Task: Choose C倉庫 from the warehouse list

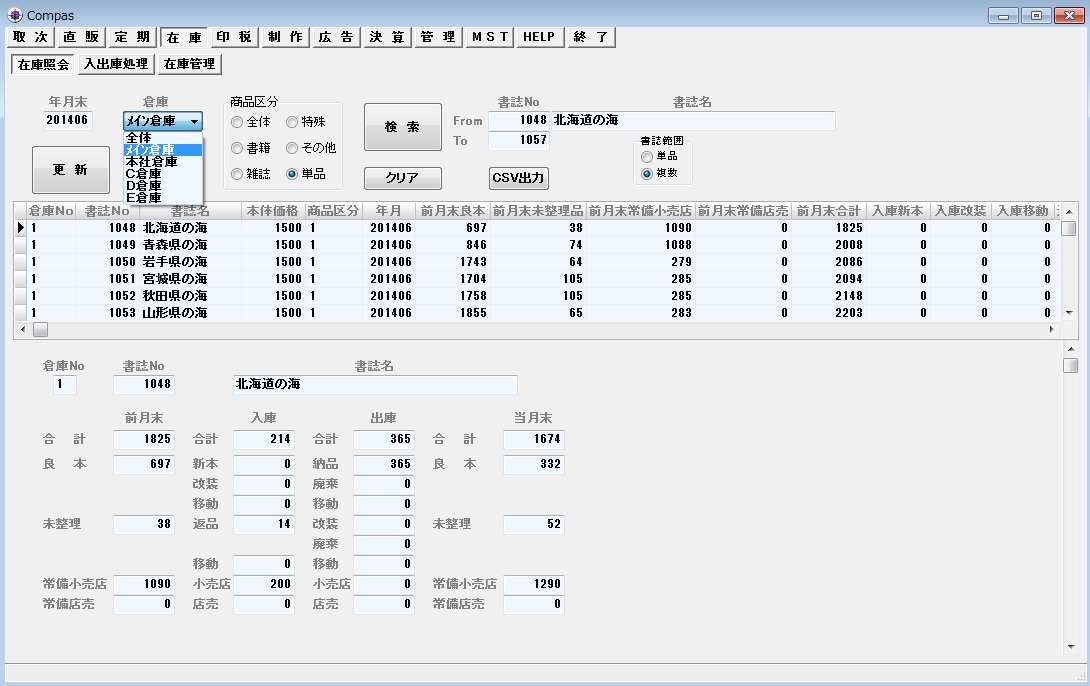Action: click(x=163, y=173)
